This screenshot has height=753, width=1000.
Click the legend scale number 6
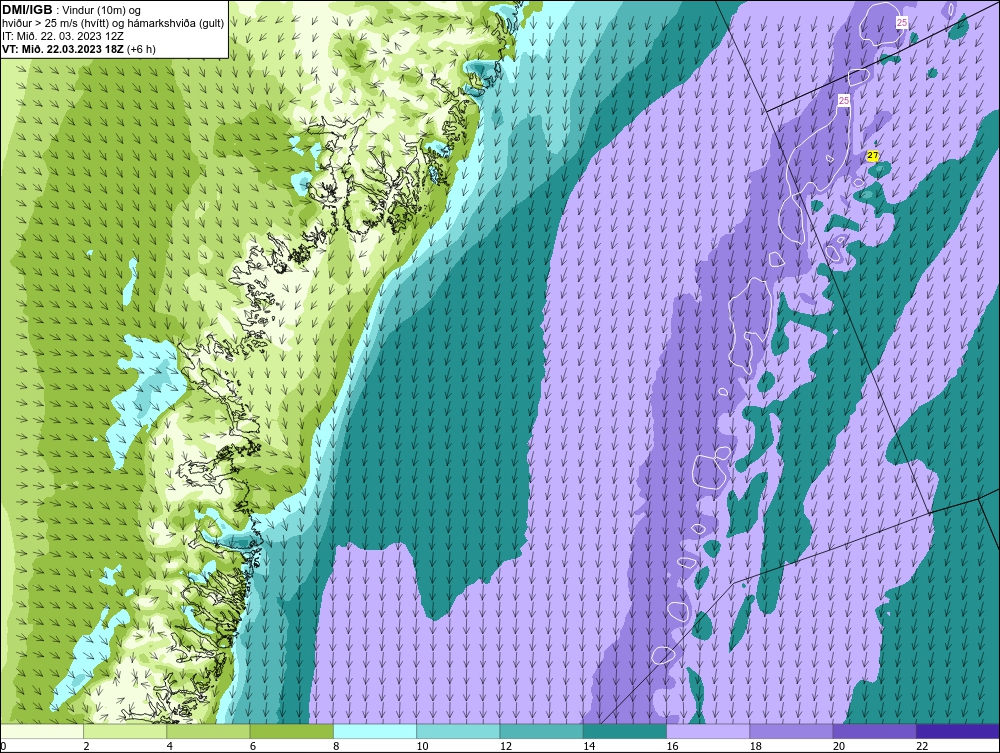[x=253, y=746]
